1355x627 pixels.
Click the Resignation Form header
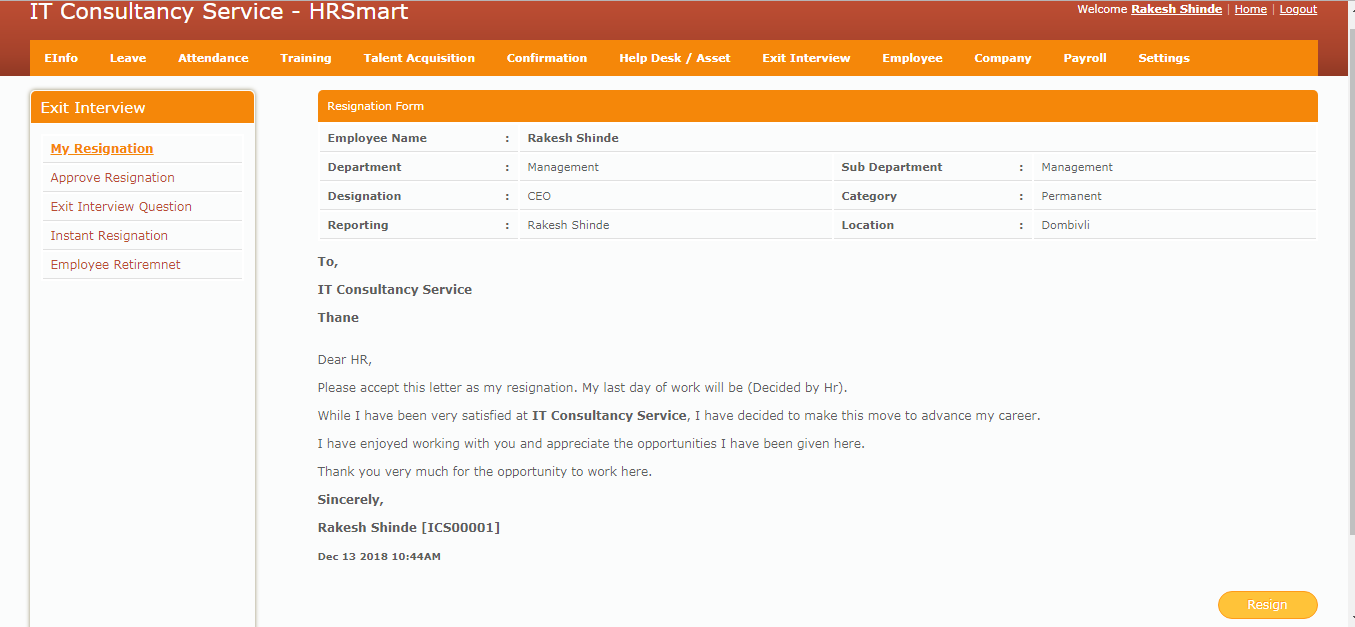pyautogui.click(x=817, y=106)
